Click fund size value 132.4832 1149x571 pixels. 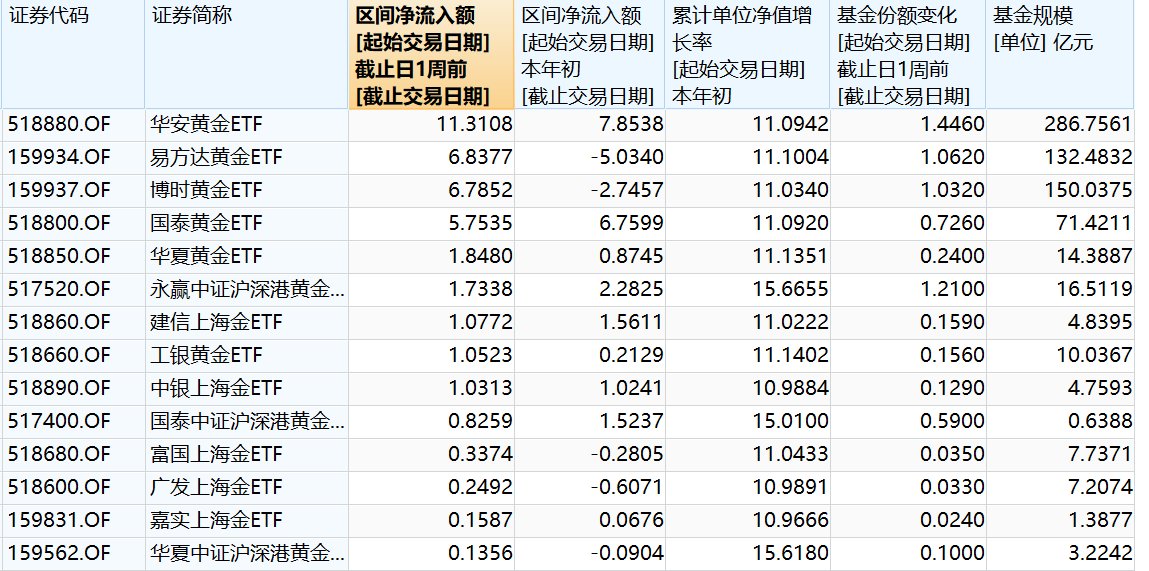(1088, 158)
